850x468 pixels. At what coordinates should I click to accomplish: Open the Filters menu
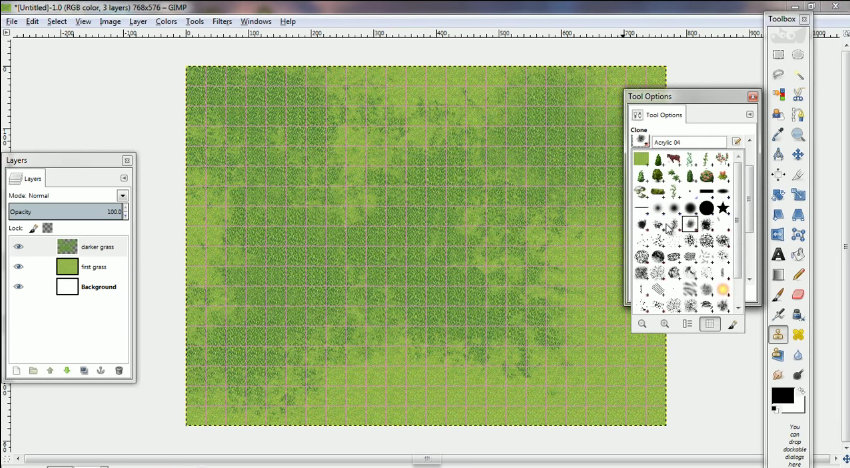(222, 21)
